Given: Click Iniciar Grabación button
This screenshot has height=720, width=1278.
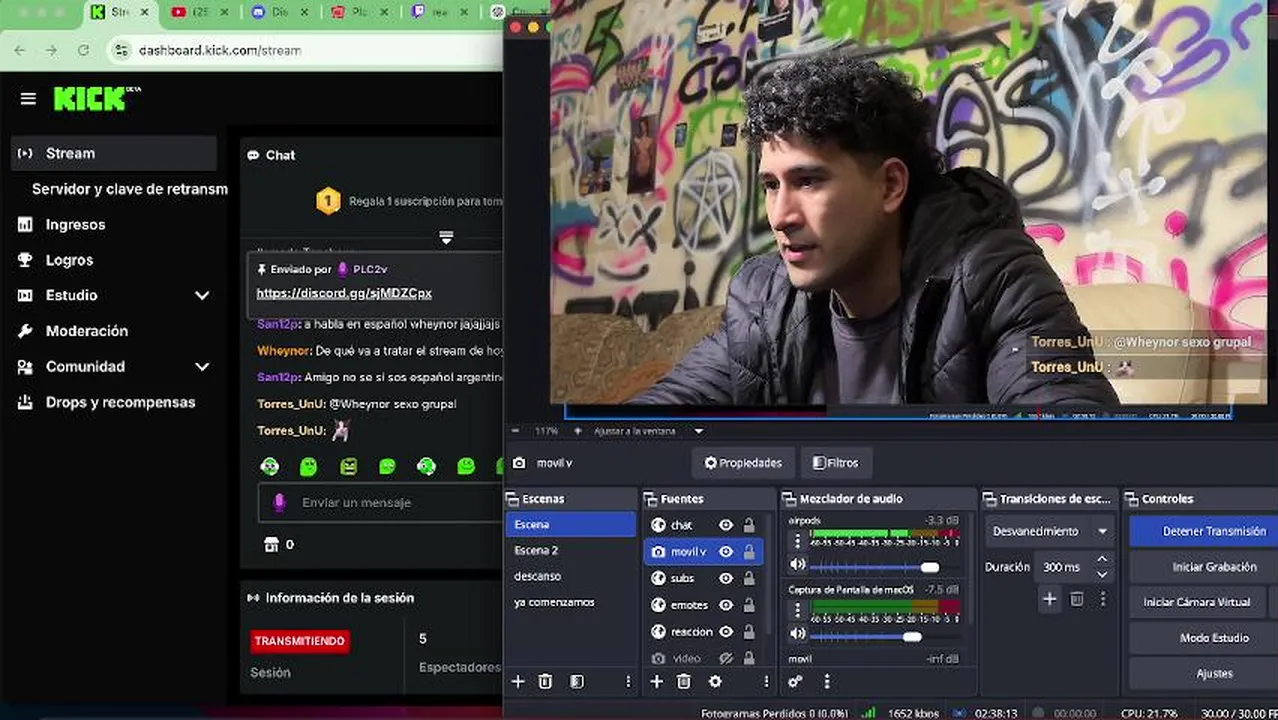Looking at the screenshot, I should pos(1204,567).
